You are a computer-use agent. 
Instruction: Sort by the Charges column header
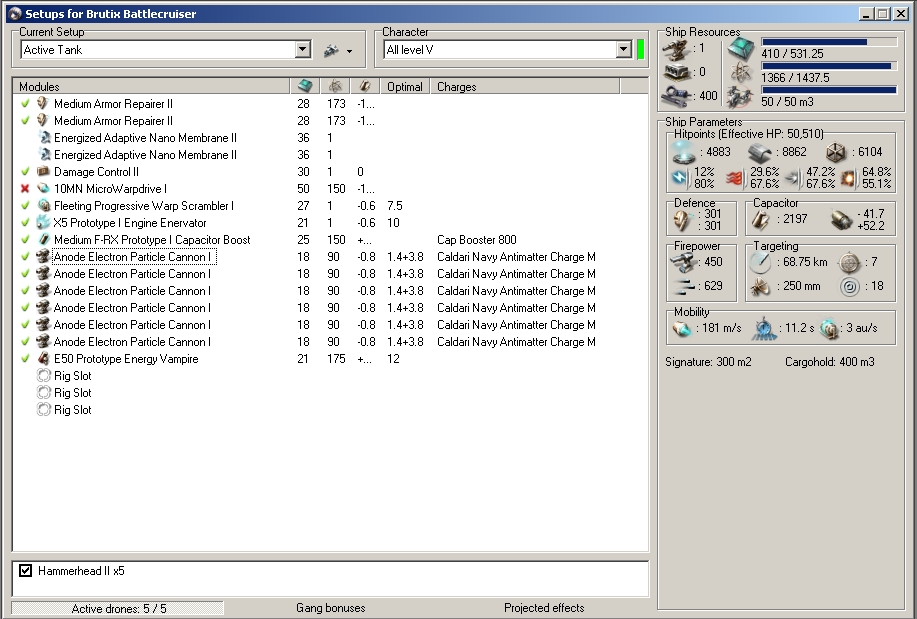(525, 87)
